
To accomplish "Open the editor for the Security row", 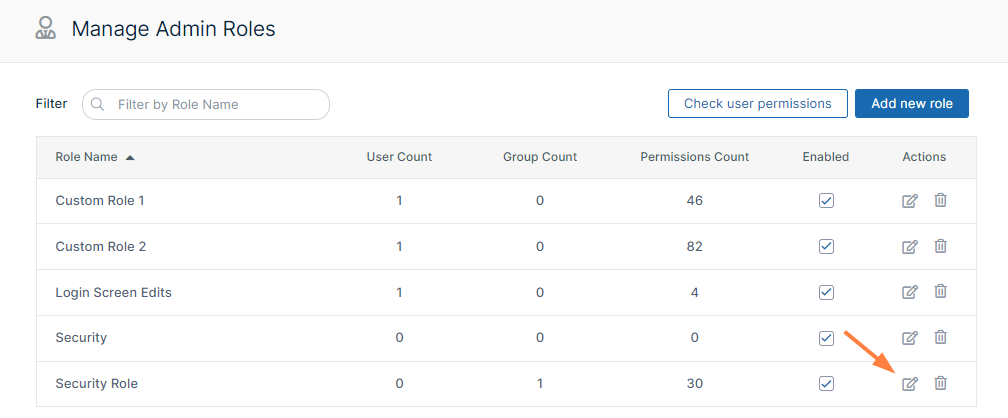I will point(909,338).
